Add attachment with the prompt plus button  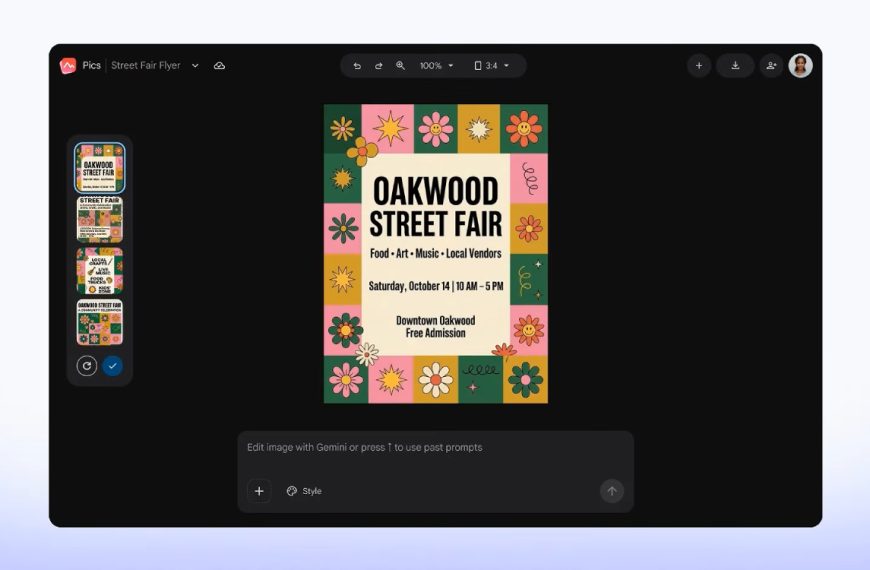259,491
